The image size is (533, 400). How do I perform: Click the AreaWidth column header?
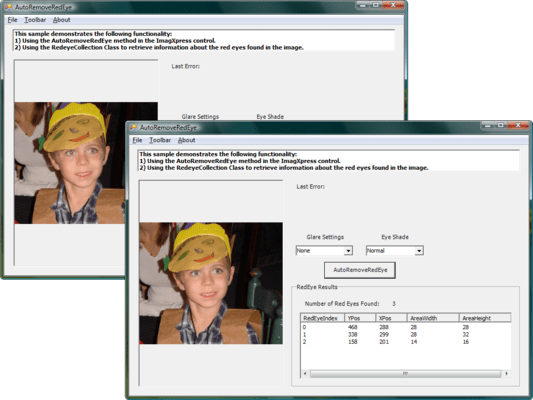click(433, 318)
